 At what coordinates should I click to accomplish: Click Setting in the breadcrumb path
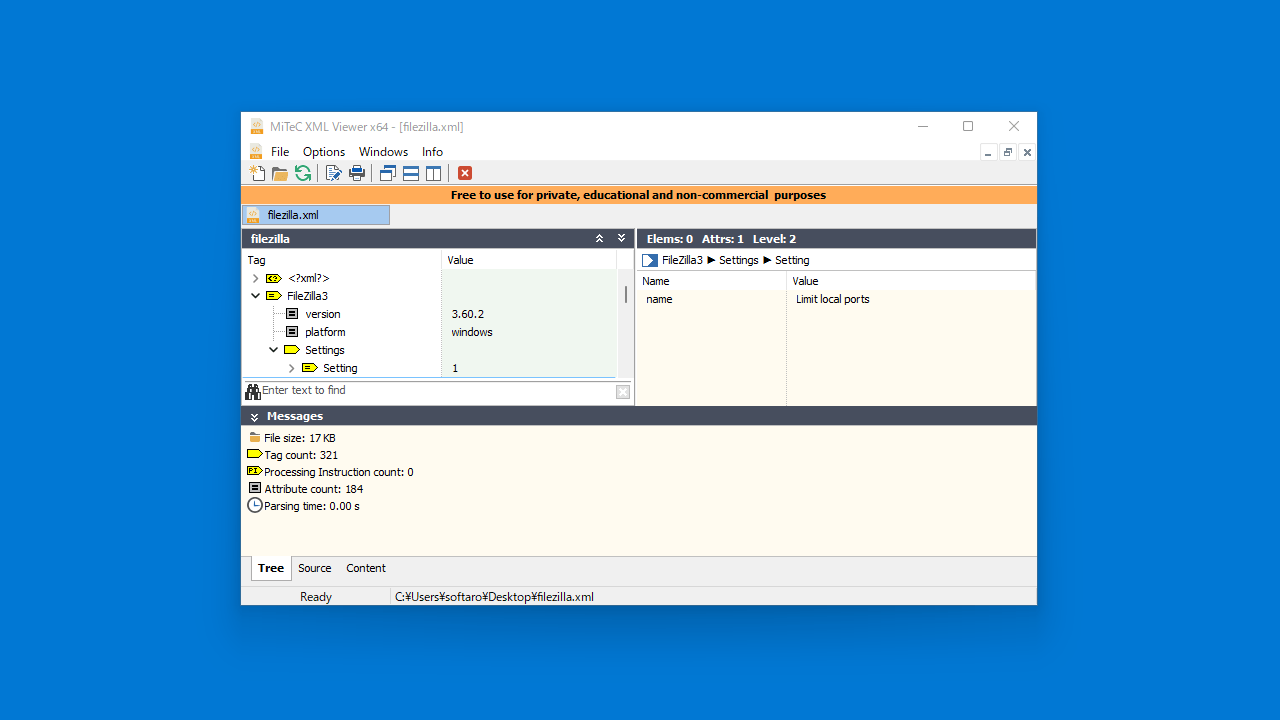[x=792, y=260]
